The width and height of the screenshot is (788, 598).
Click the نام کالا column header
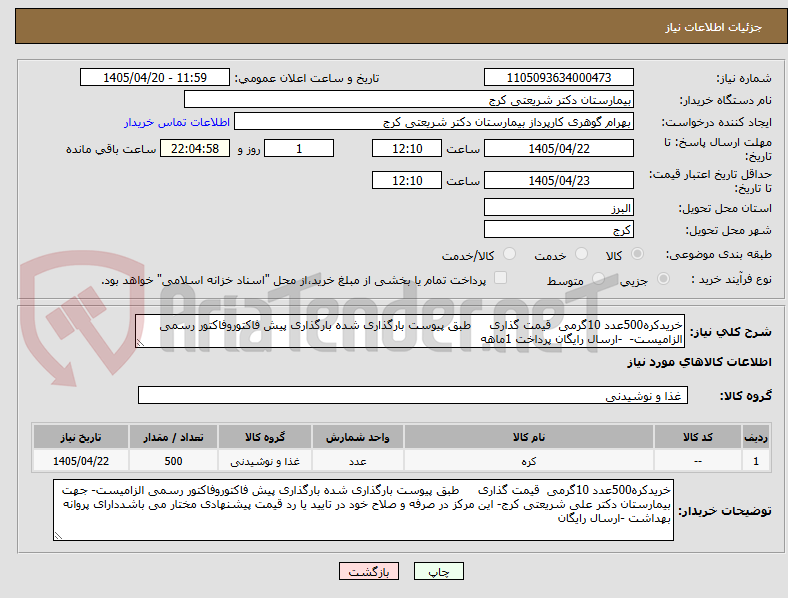[x=529, y=437]
